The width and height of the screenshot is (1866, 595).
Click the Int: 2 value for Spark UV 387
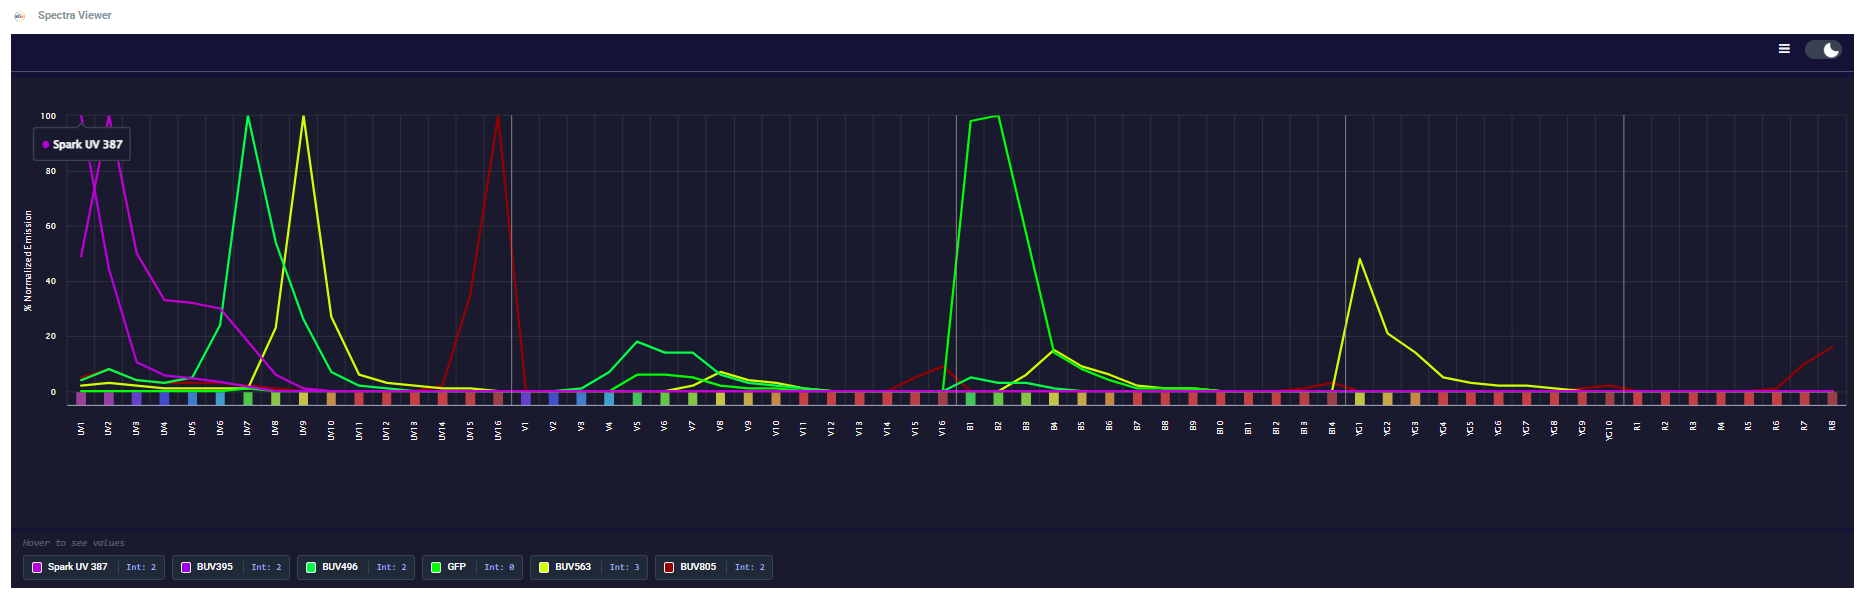click(x=141, y=567)
